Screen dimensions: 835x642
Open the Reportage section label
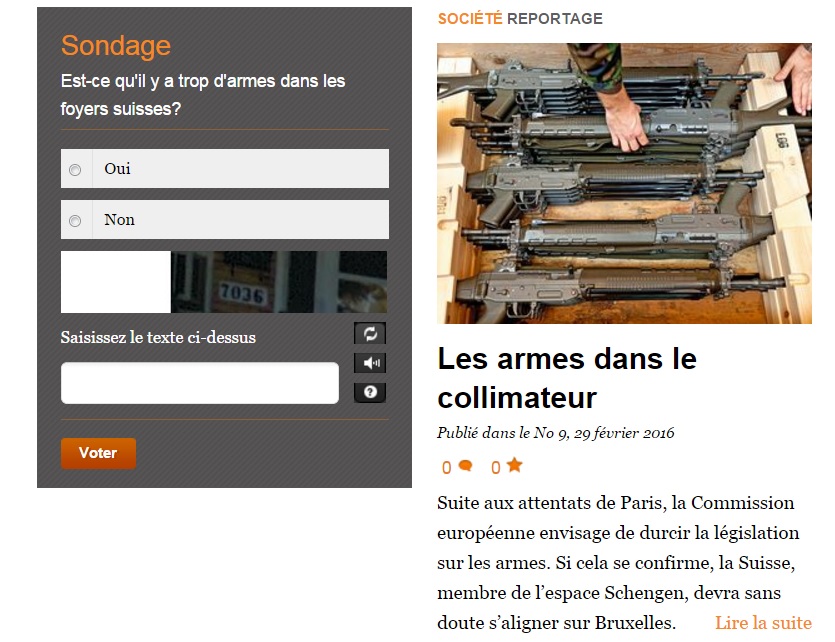555,19
